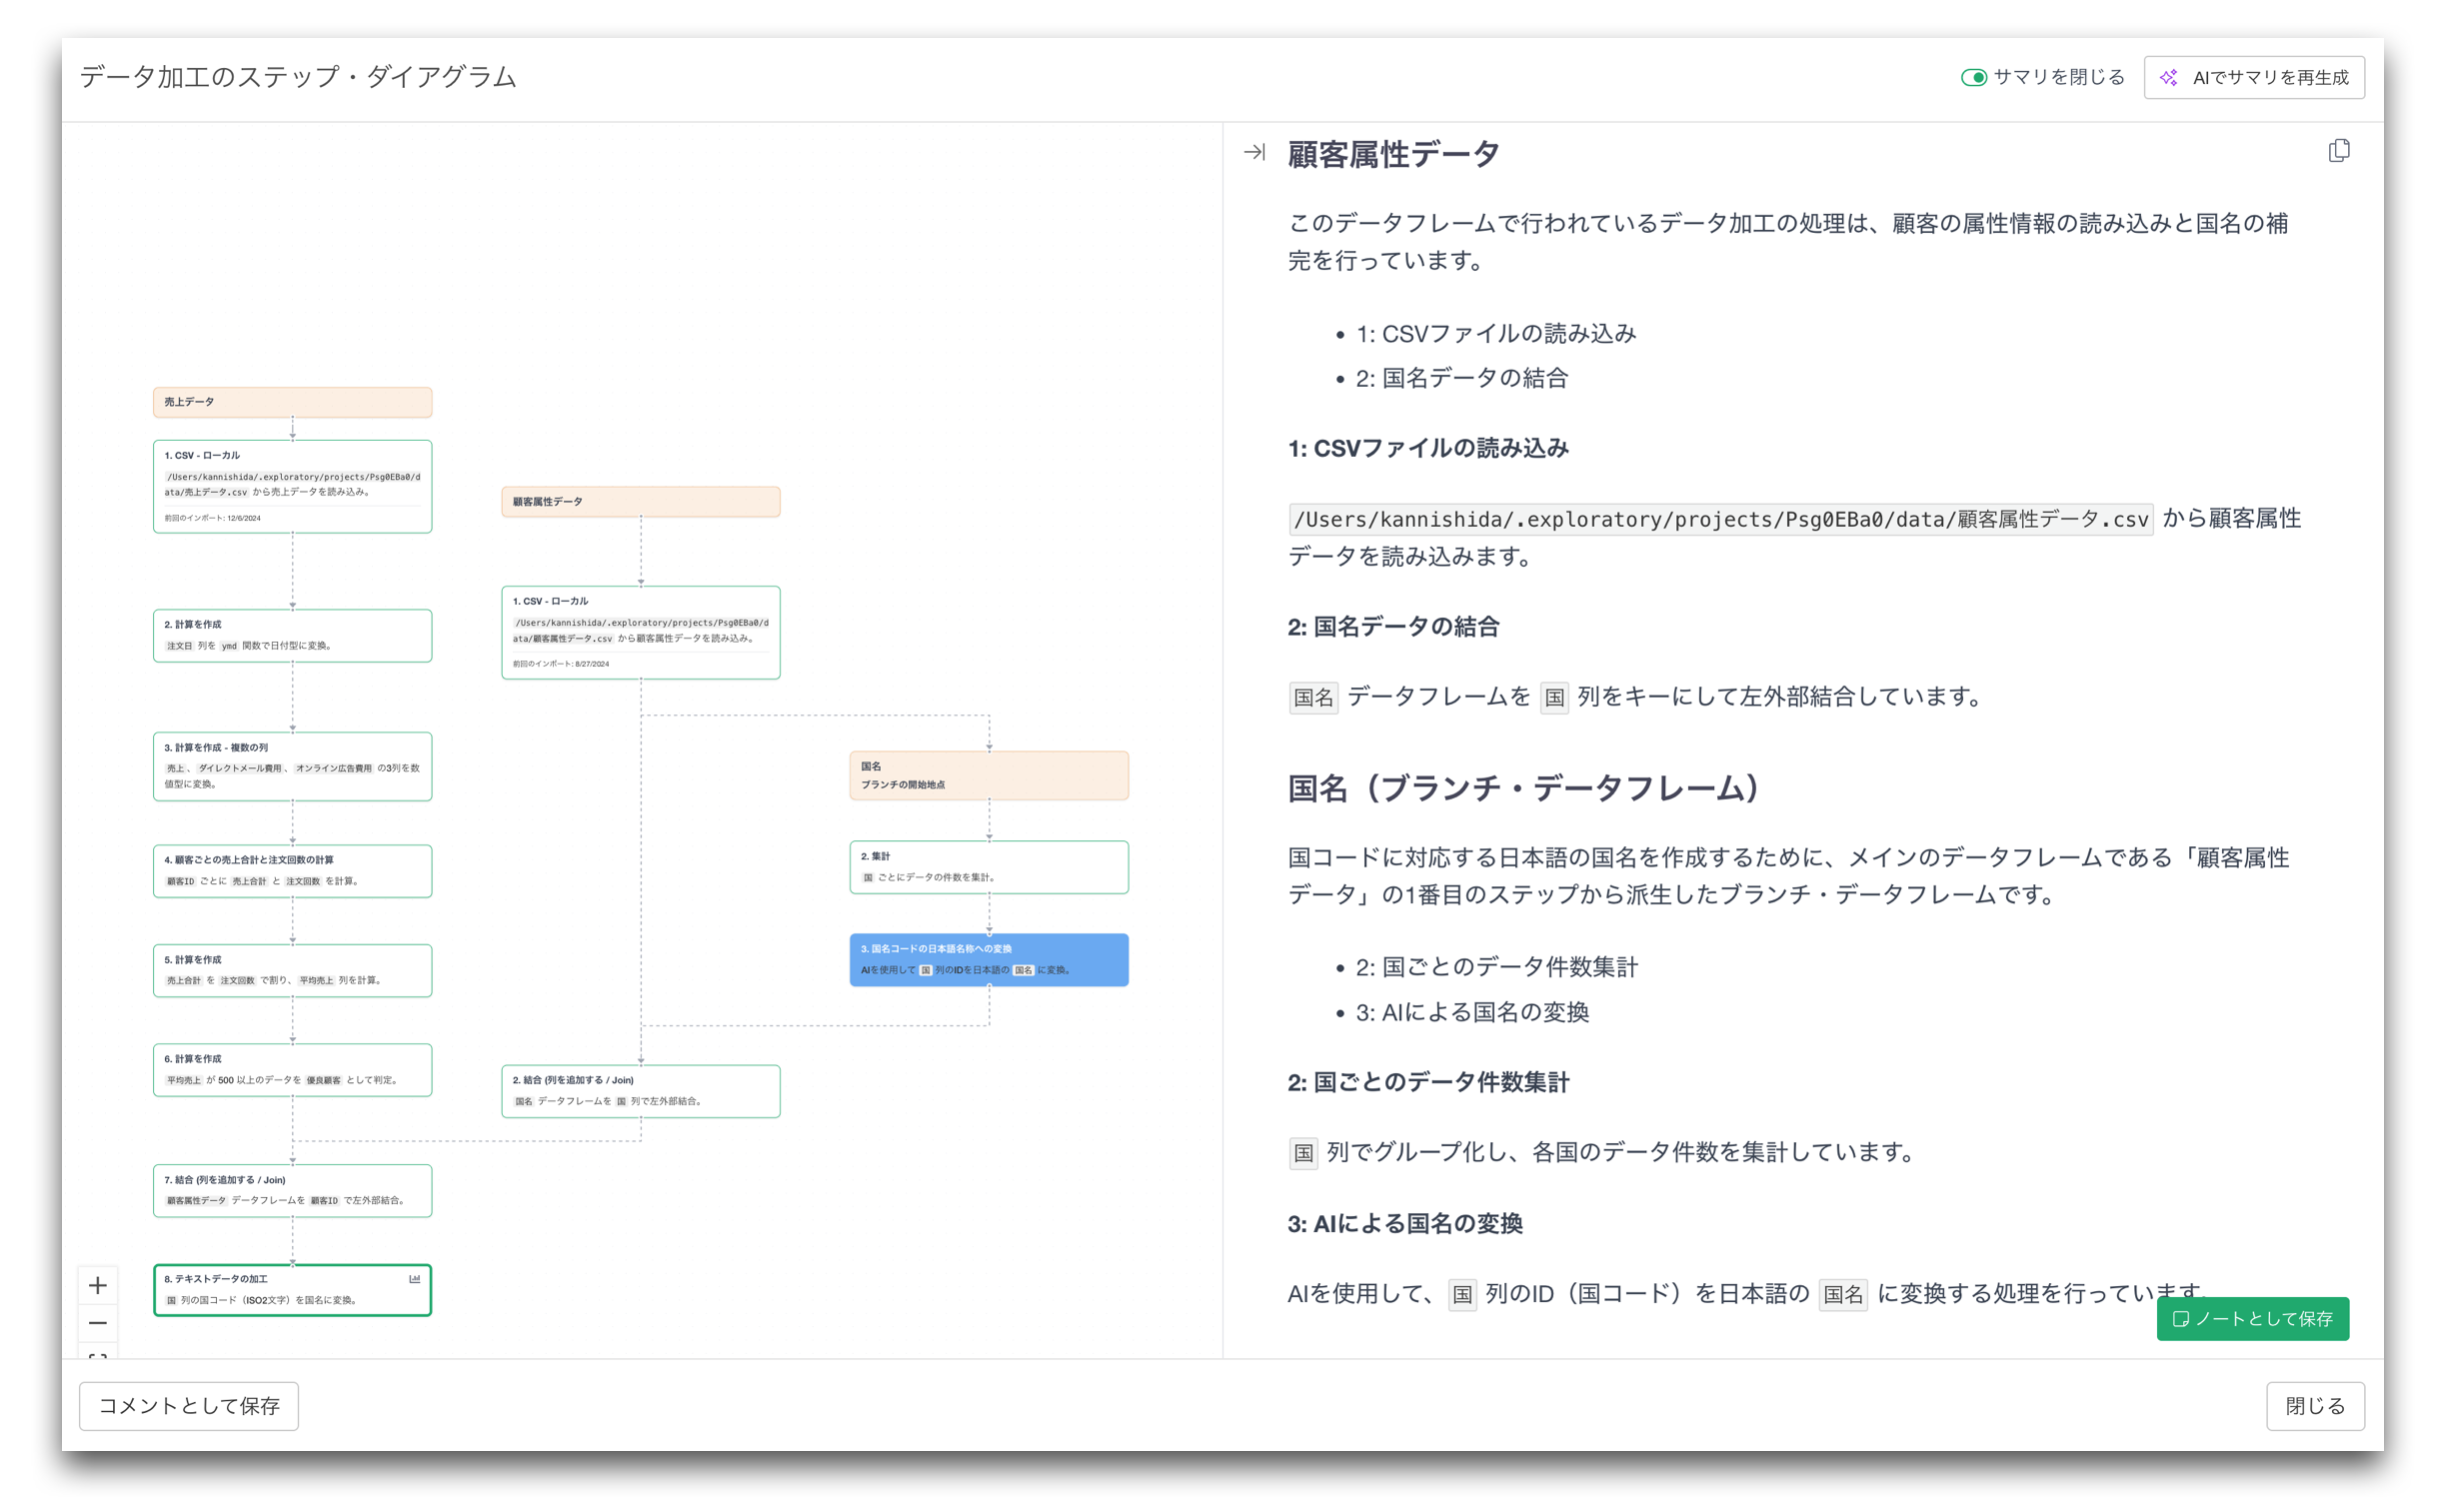The width and height of the screenshot is (2446, 1502).
Task: Click the コメントとして保存 button
Action: pos(189,1405)
